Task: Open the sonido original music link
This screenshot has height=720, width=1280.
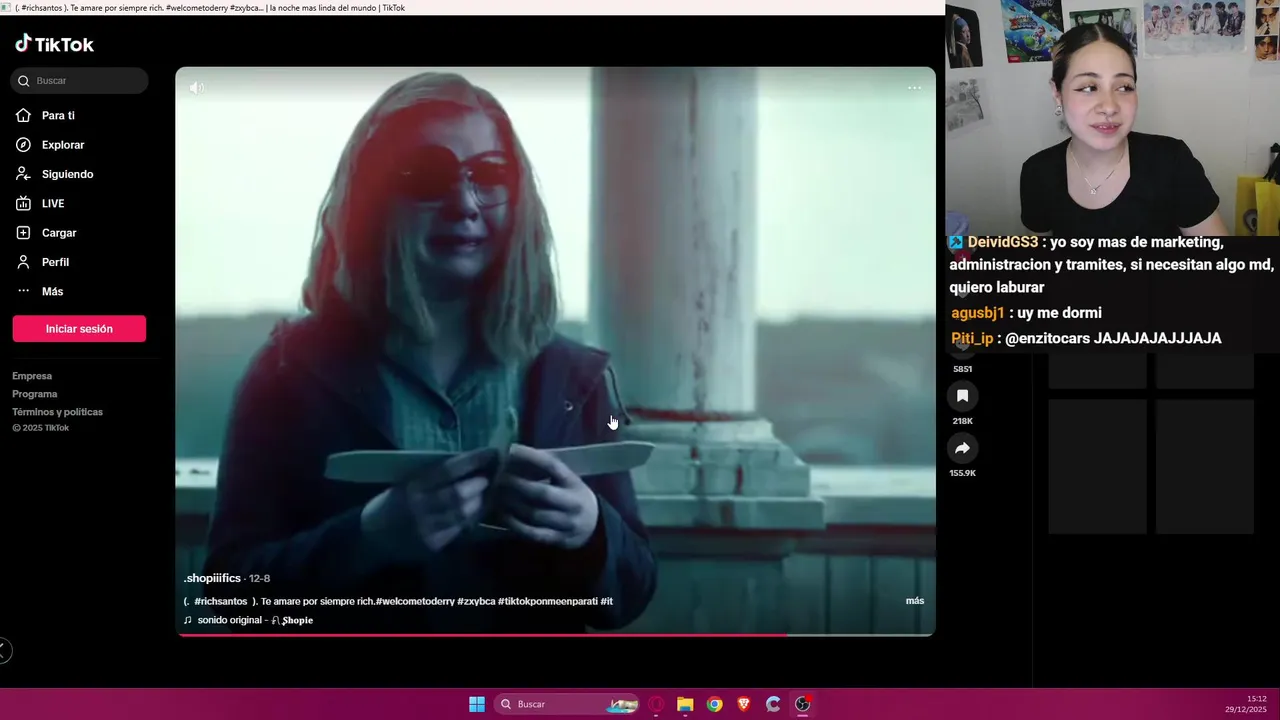Action: [255, 620]
